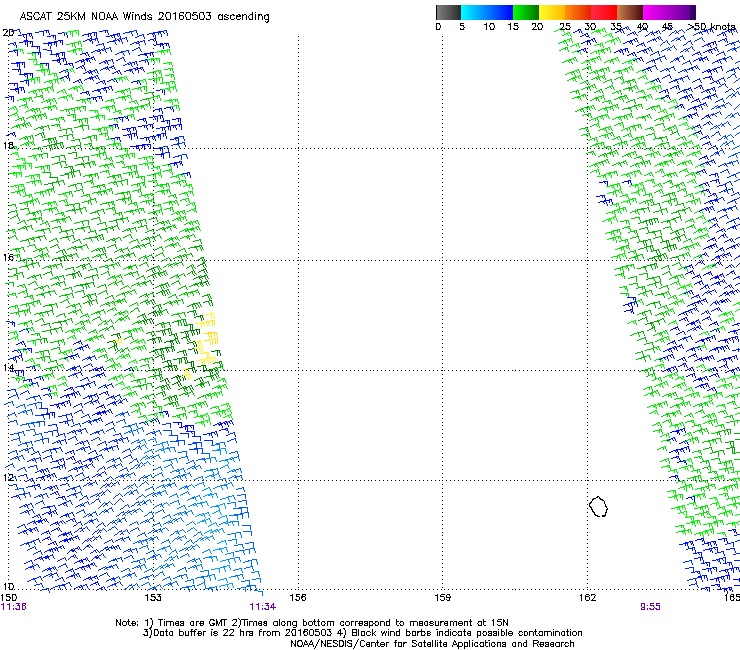Click the title 'ASCAT 25KM NOAA Winds 20160503 ascending'
The height and width of the screenshot is (650, 740).
[144, 17]
